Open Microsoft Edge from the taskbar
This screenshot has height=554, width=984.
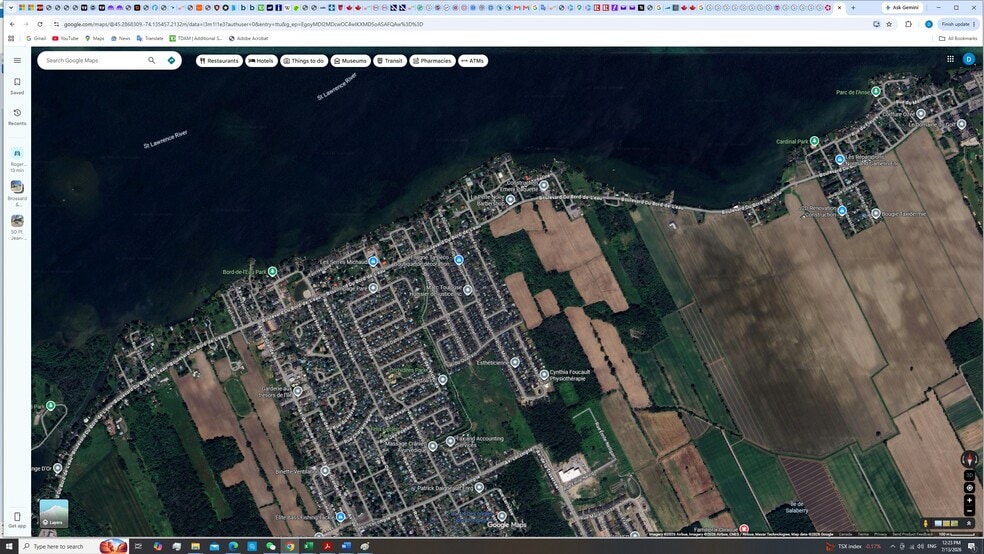[233, 546]
